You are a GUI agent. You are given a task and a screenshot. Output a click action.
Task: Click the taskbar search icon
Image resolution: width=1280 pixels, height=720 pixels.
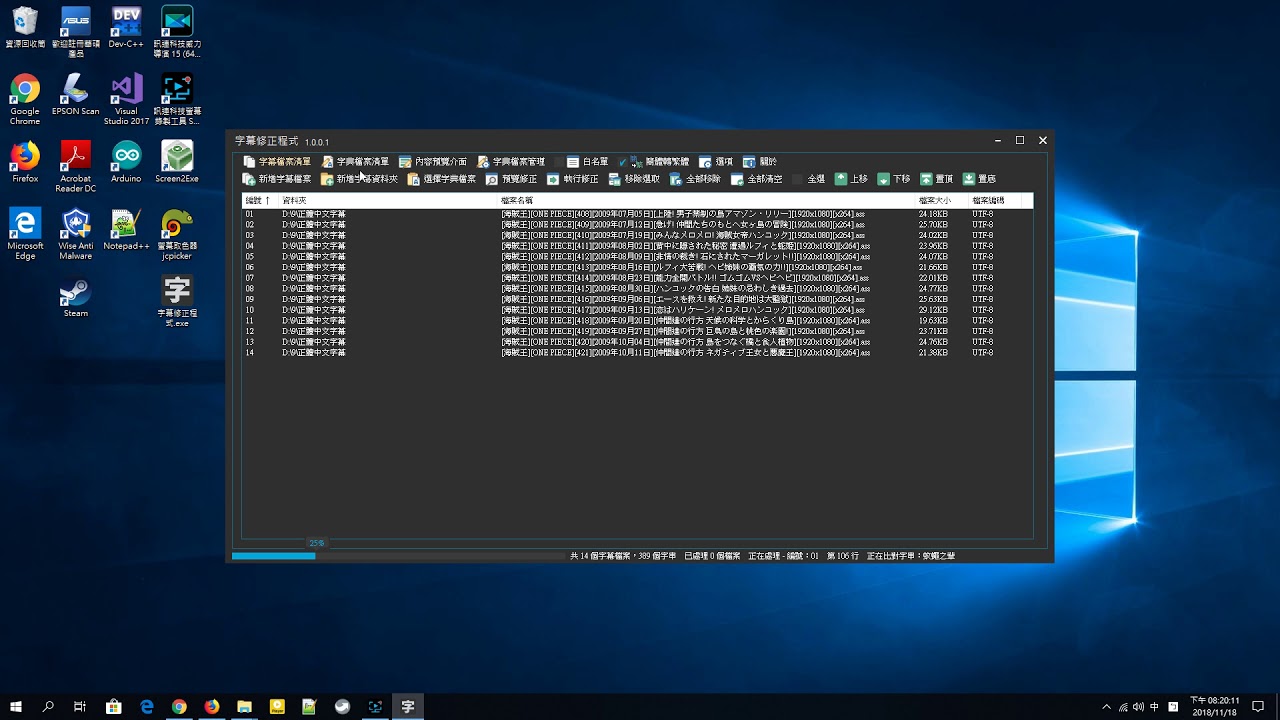pos(48,707)
